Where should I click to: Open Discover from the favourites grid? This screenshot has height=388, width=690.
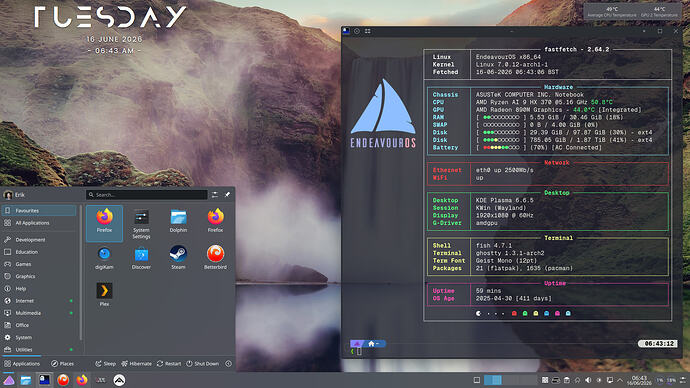click(141, 258)
